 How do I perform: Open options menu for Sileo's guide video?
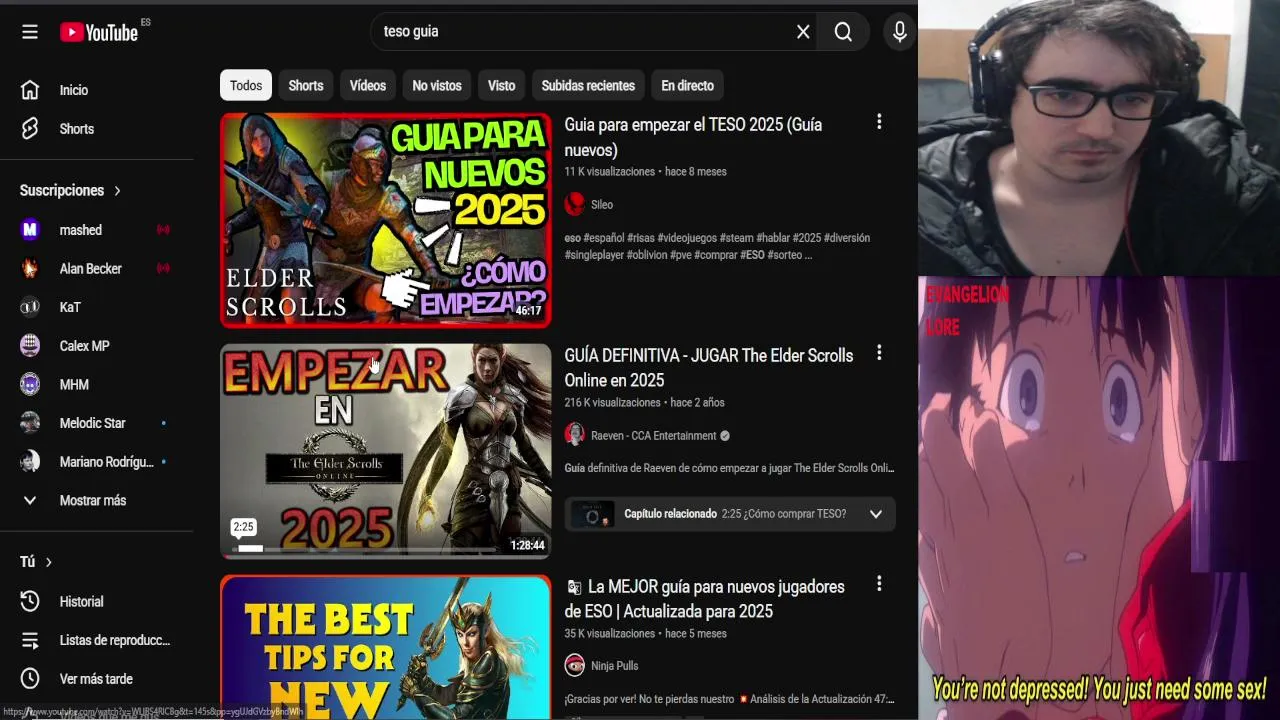coord(879,122)
